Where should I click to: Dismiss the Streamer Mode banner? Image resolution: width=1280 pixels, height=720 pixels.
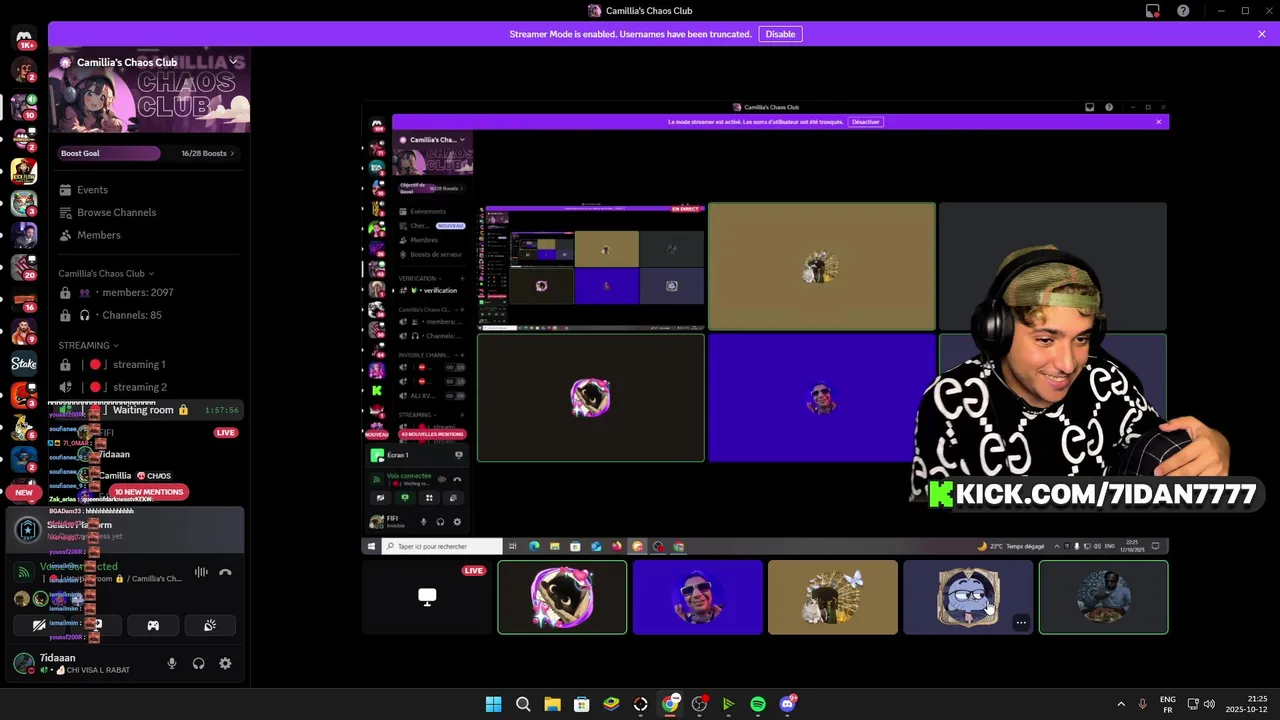click(x=1262, y=34)
